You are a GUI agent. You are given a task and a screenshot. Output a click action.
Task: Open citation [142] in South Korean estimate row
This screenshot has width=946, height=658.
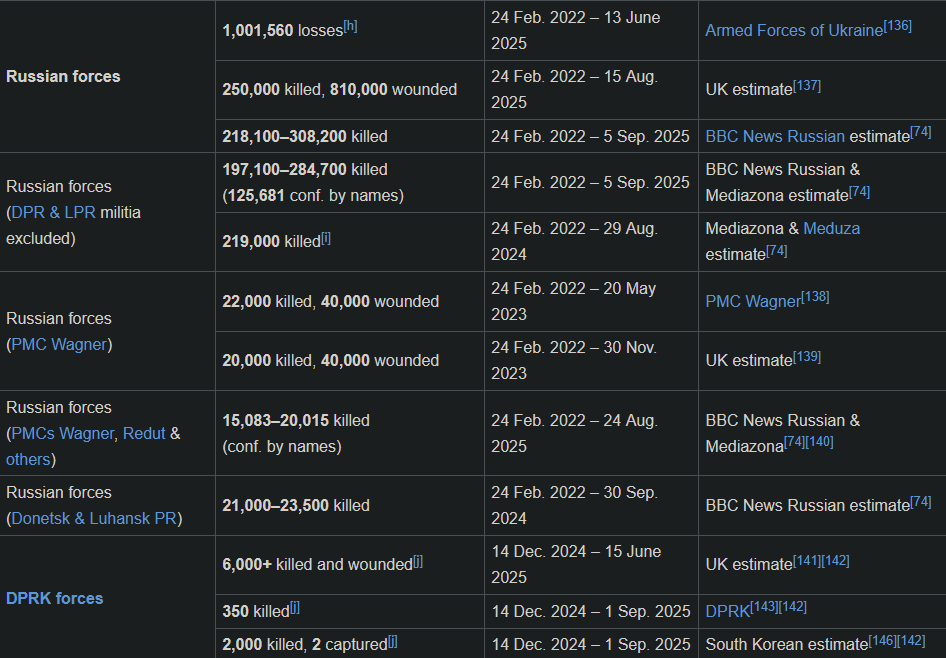[911, 641]
